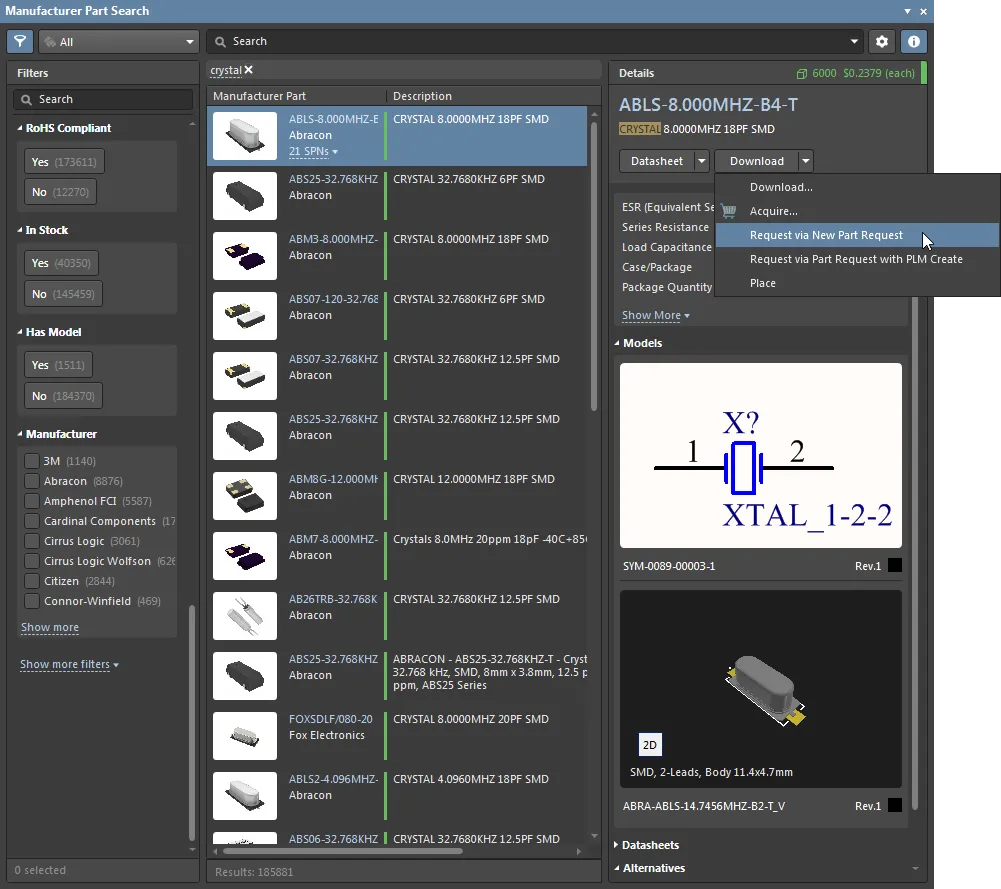Check the Connor-Winfield checkbox
The image size is (1001, 889).
coord(32,601)
